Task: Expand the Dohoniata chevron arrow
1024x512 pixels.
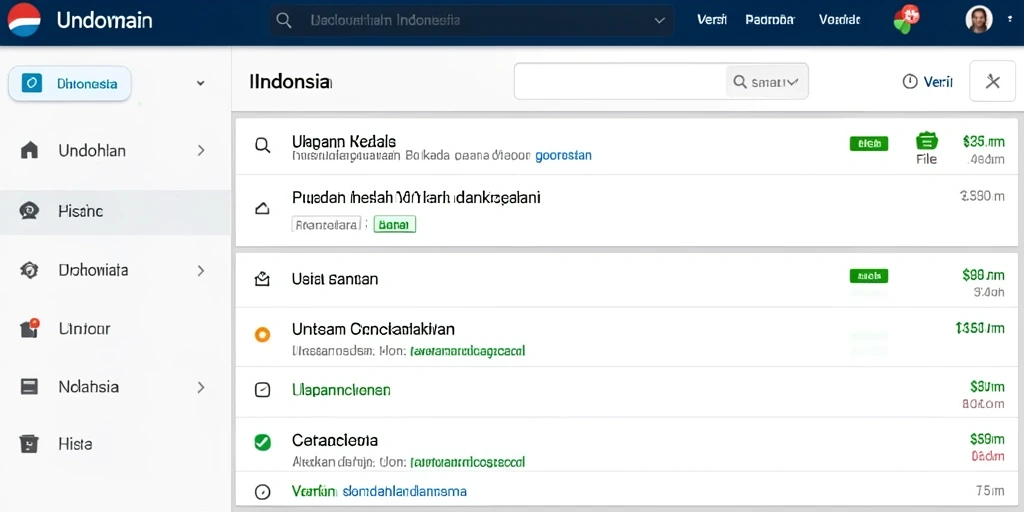Action: (201, 270)
